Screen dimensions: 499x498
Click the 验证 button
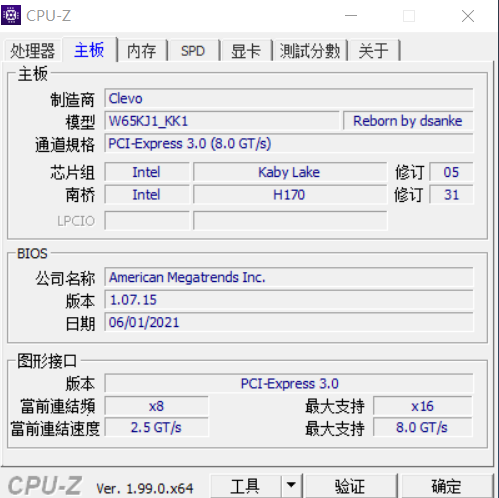(x=350, y=486)
